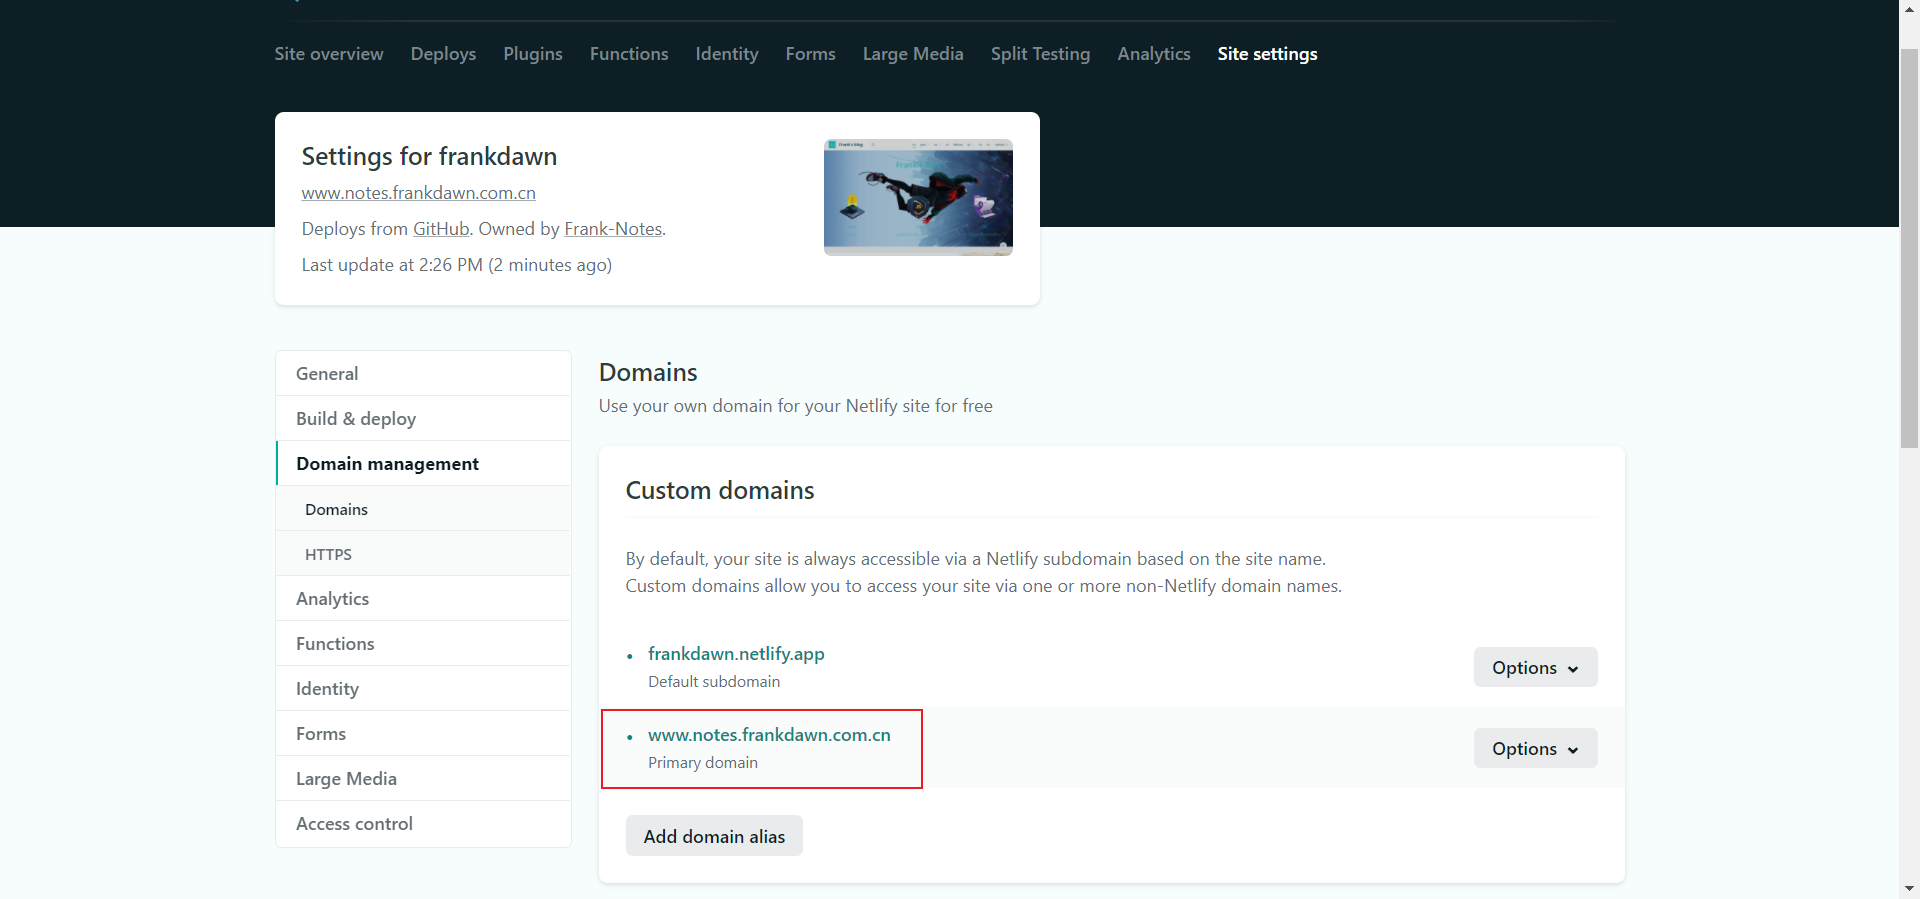Click the "Primary domain" label
The width and height of the screenshot is (1920, 899).
(x=703, y=763)
